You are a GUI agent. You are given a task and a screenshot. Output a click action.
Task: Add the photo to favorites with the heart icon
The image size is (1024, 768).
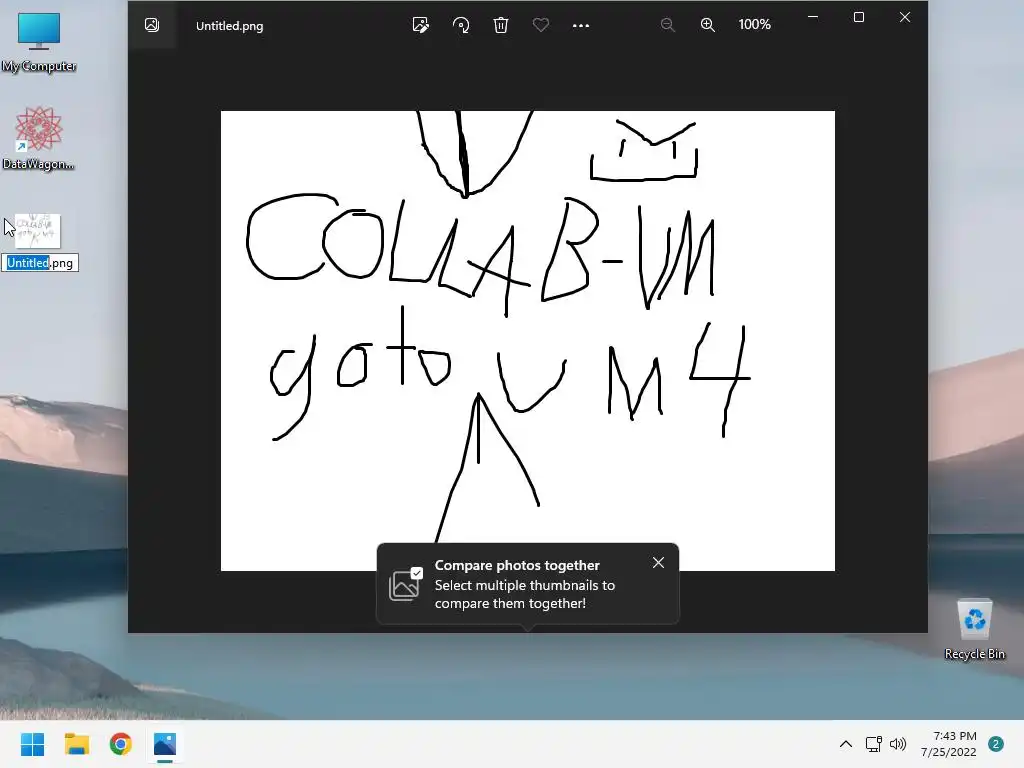[541, 25]
